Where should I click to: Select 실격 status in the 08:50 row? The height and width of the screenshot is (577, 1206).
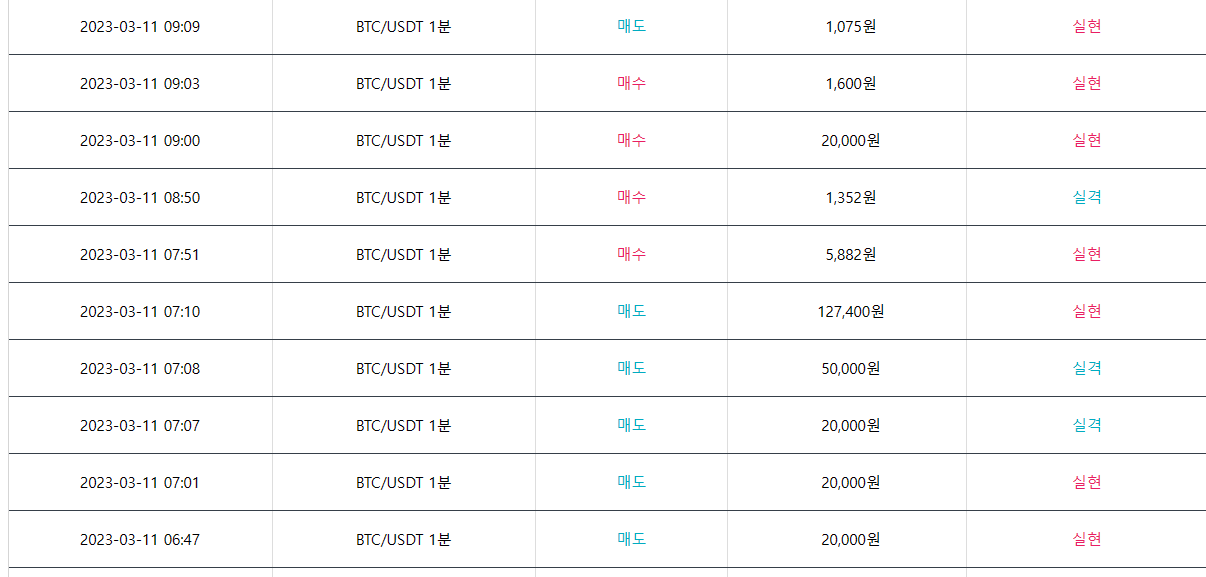click(x=1087, y=197)
